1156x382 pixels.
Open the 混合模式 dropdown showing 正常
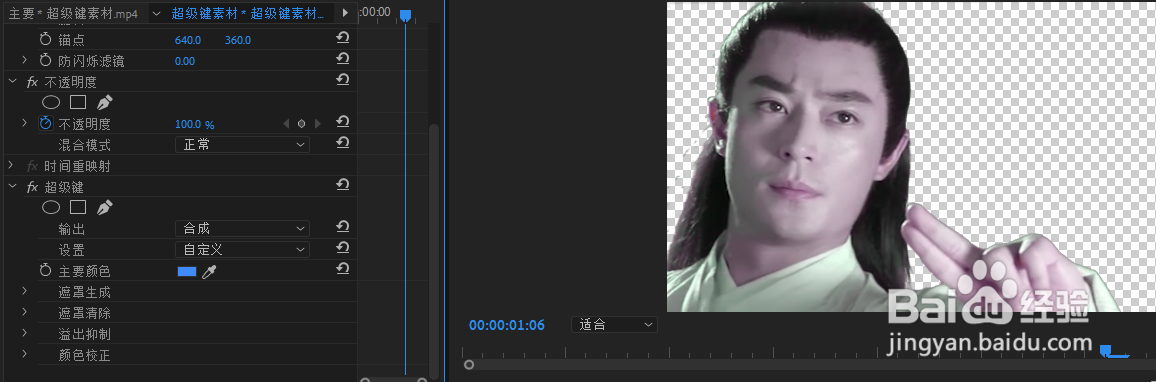pyautogui.click(x=243, y=145)
